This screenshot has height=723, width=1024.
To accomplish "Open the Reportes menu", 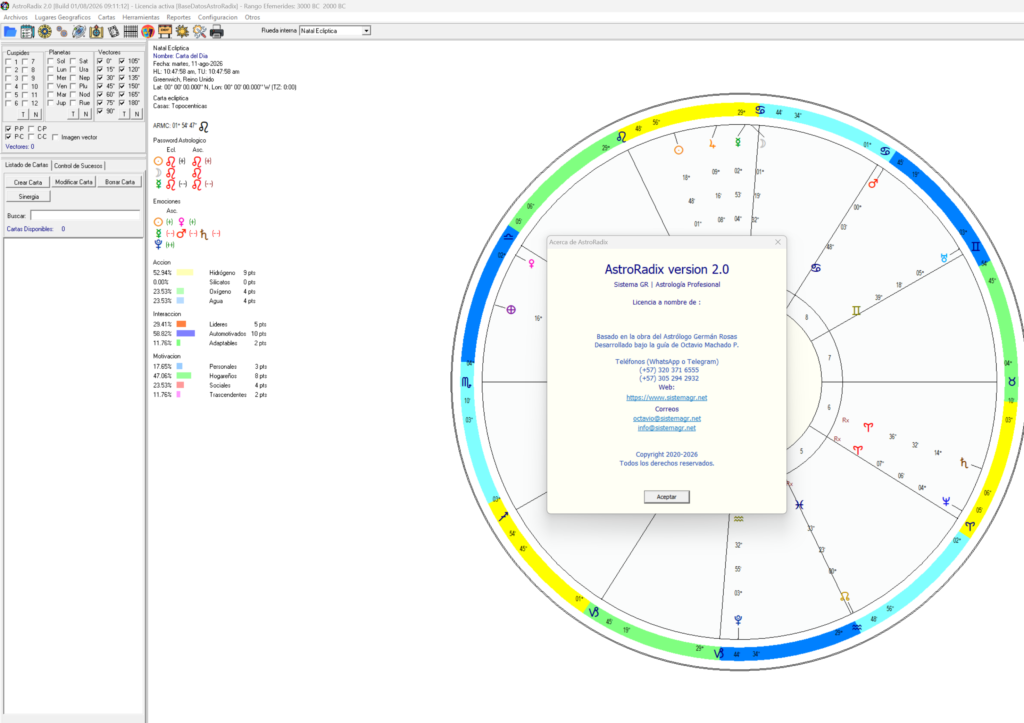I will pos(178,18).
